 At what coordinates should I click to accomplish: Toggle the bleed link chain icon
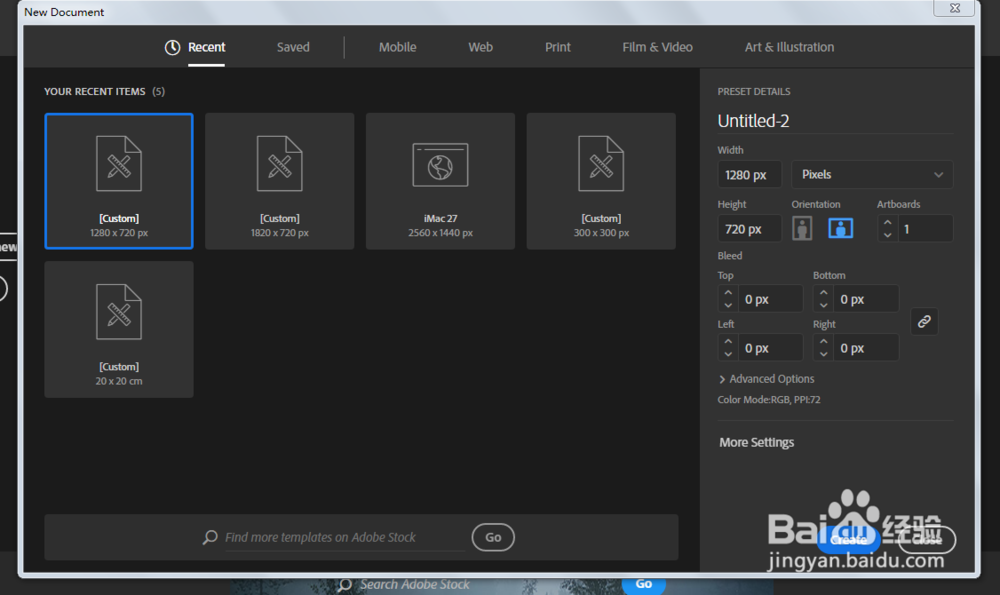[924, 322]
